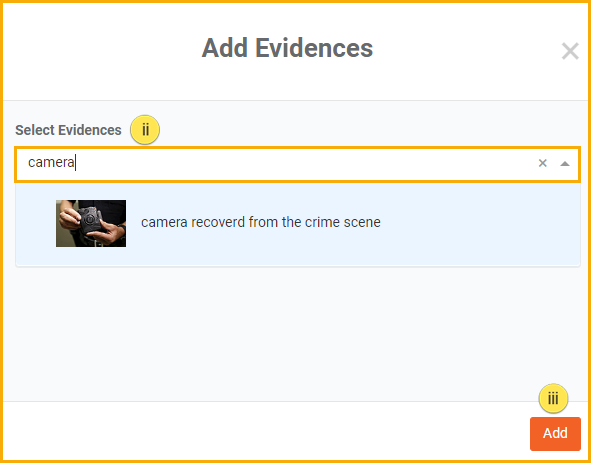Click the 'Add Evidences' dialog title
The image size is (591, 463).
(x=287, y=48)
